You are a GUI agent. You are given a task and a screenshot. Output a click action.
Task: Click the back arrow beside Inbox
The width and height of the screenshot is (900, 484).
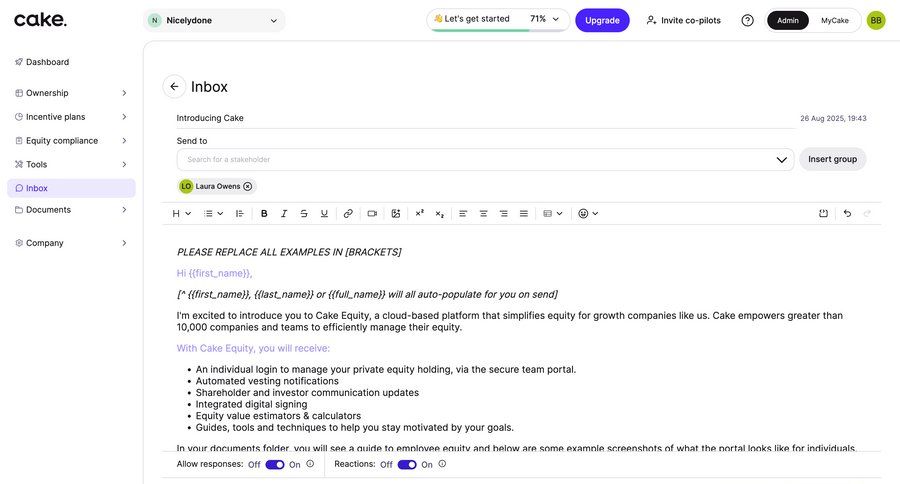(x=174, y=87)
